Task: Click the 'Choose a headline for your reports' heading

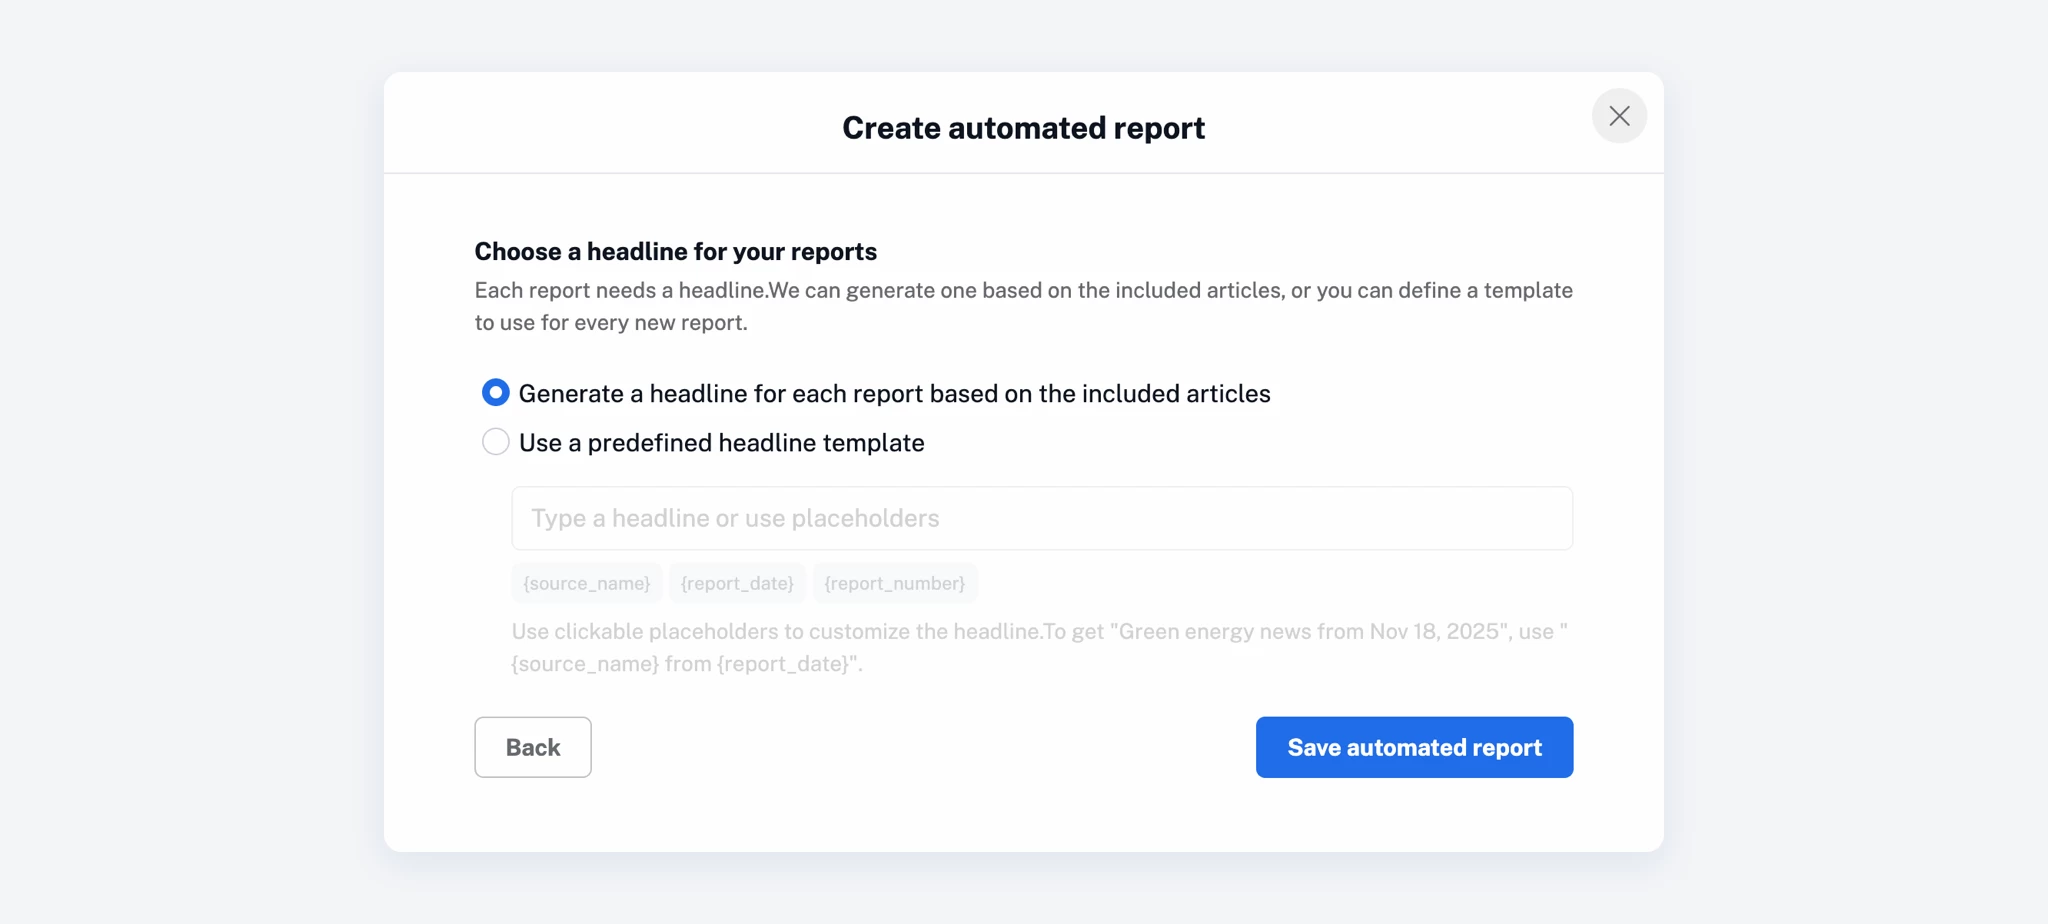Action: click(x=675, y=251)
